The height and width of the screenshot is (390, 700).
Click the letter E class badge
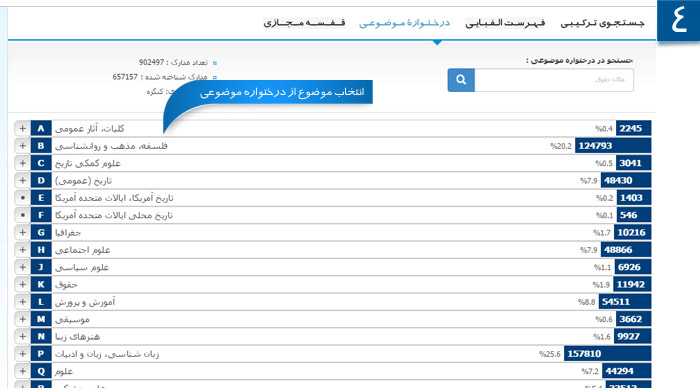(x=41, y=198)
